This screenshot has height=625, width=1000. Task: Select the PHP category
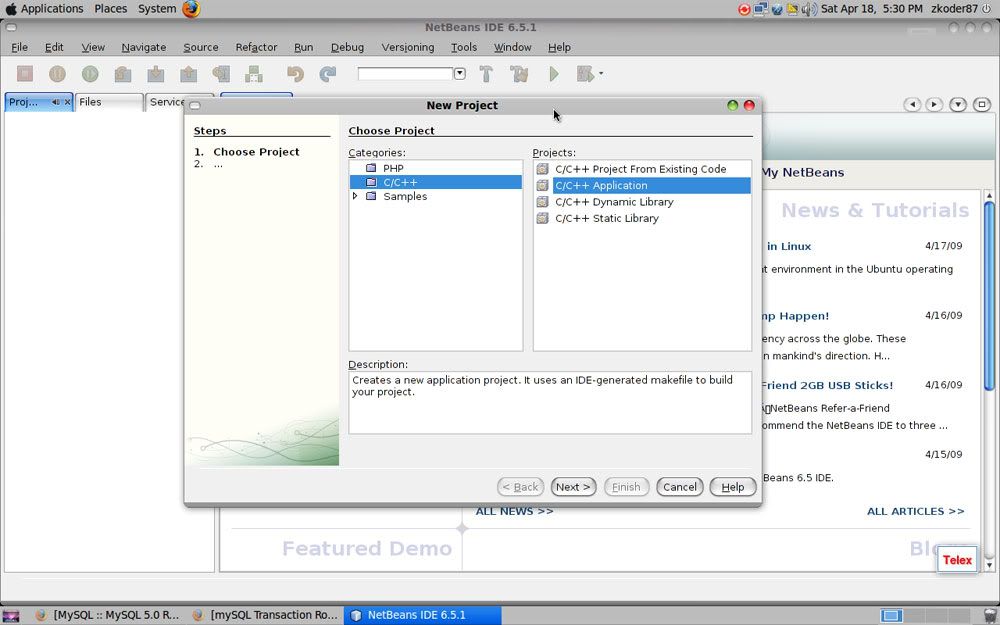pos(393,168)
